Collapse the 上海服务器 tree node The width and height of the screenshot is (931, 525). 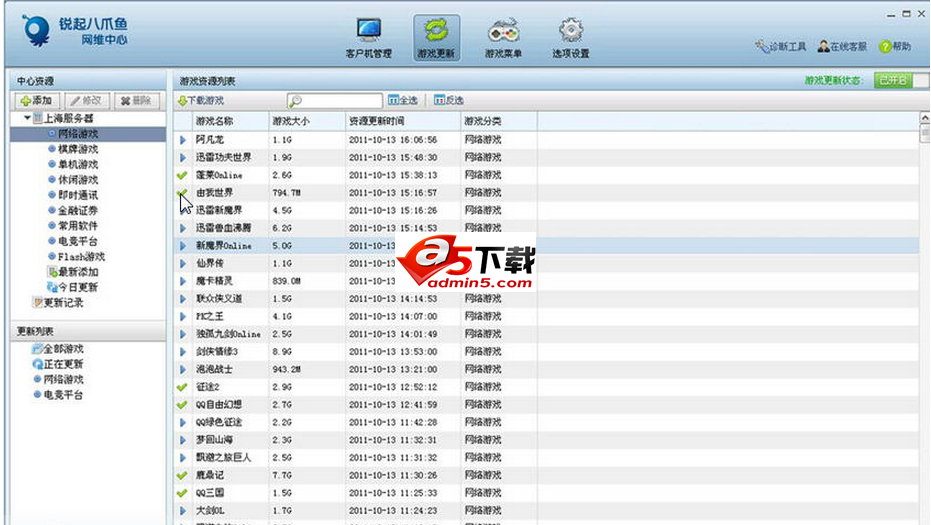[x=27, y=118]
